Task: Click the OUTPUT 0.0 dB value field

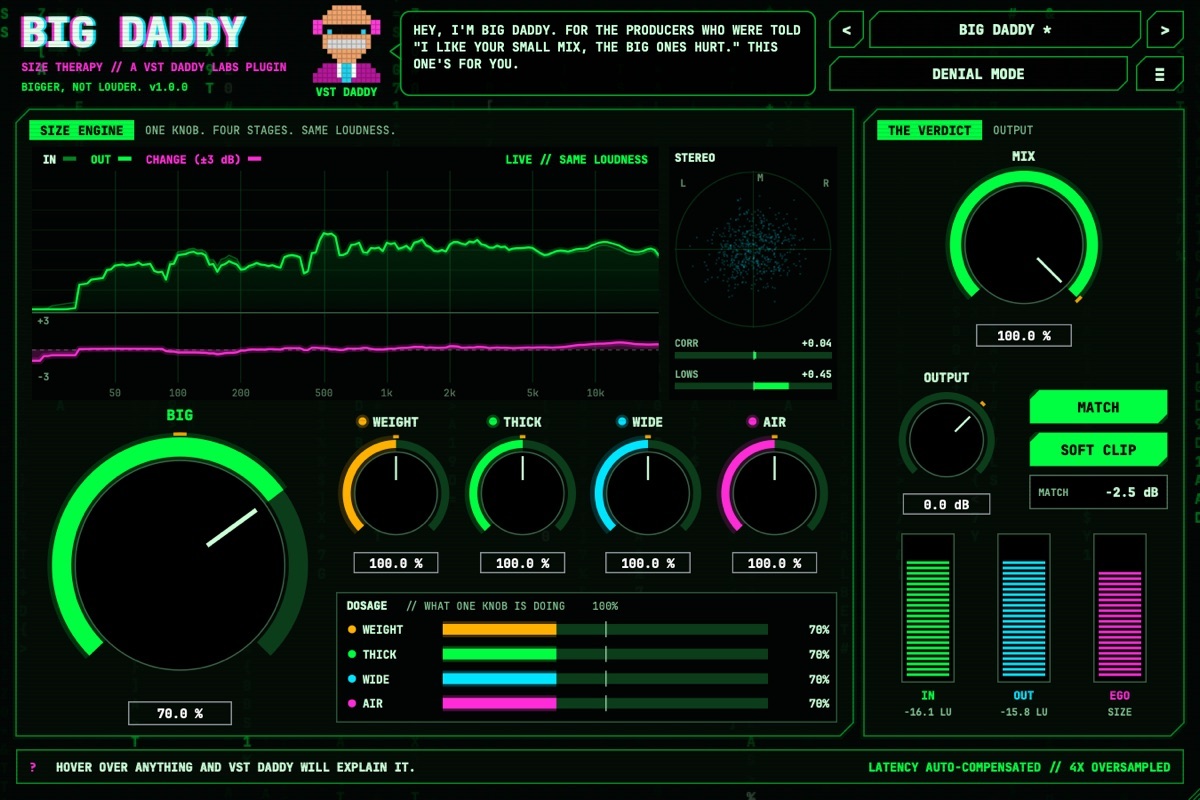Action: [x=946, y=504]
